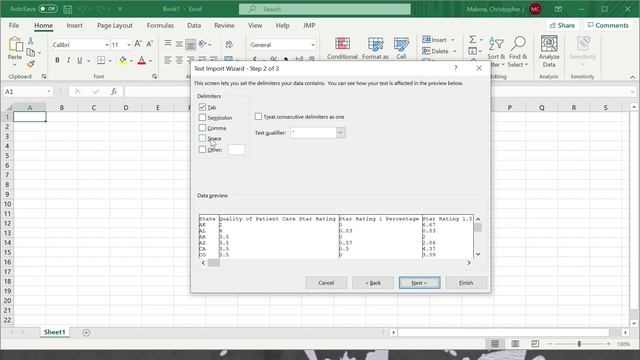Viewport: 640px width, 360px height.
Task: Click the Finish button in wizard
Action: click(x=466, y=283)
